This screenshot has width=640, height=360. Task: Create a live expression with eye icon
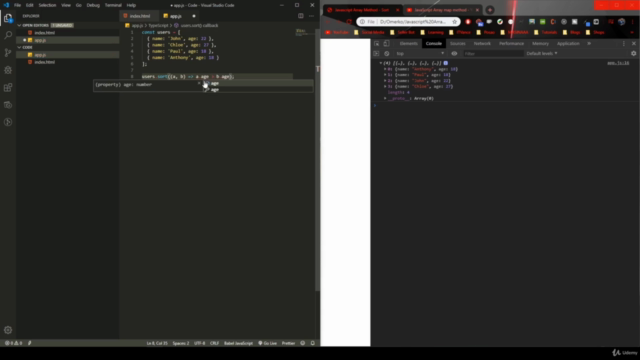(x=454, y=53)
